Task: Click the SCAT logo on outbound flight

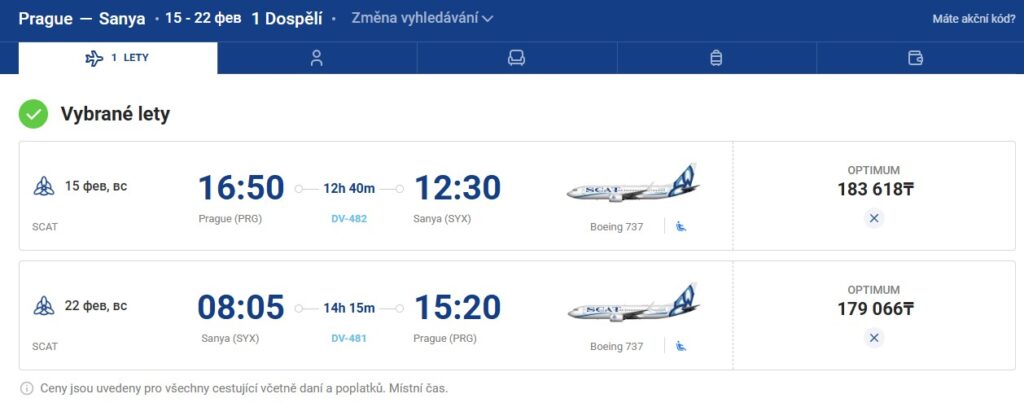Action: click(44, 186)
